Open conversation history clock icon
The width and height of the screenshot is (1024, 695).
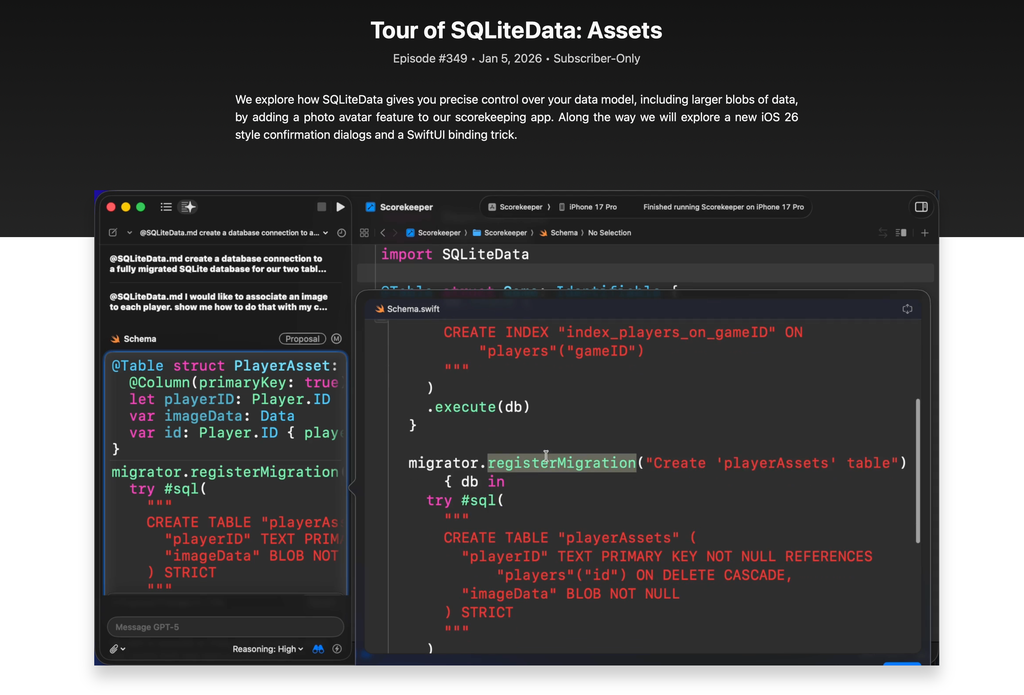pos(342,233)
